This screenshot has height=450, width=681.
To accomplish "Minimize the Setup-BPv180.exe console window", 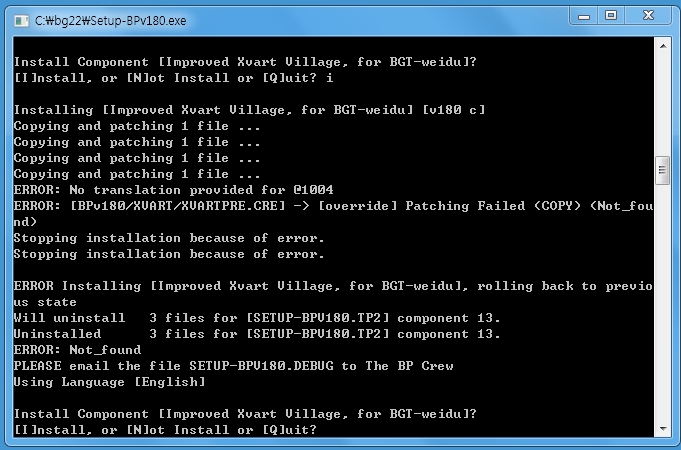I will click(x=584, y=17).
